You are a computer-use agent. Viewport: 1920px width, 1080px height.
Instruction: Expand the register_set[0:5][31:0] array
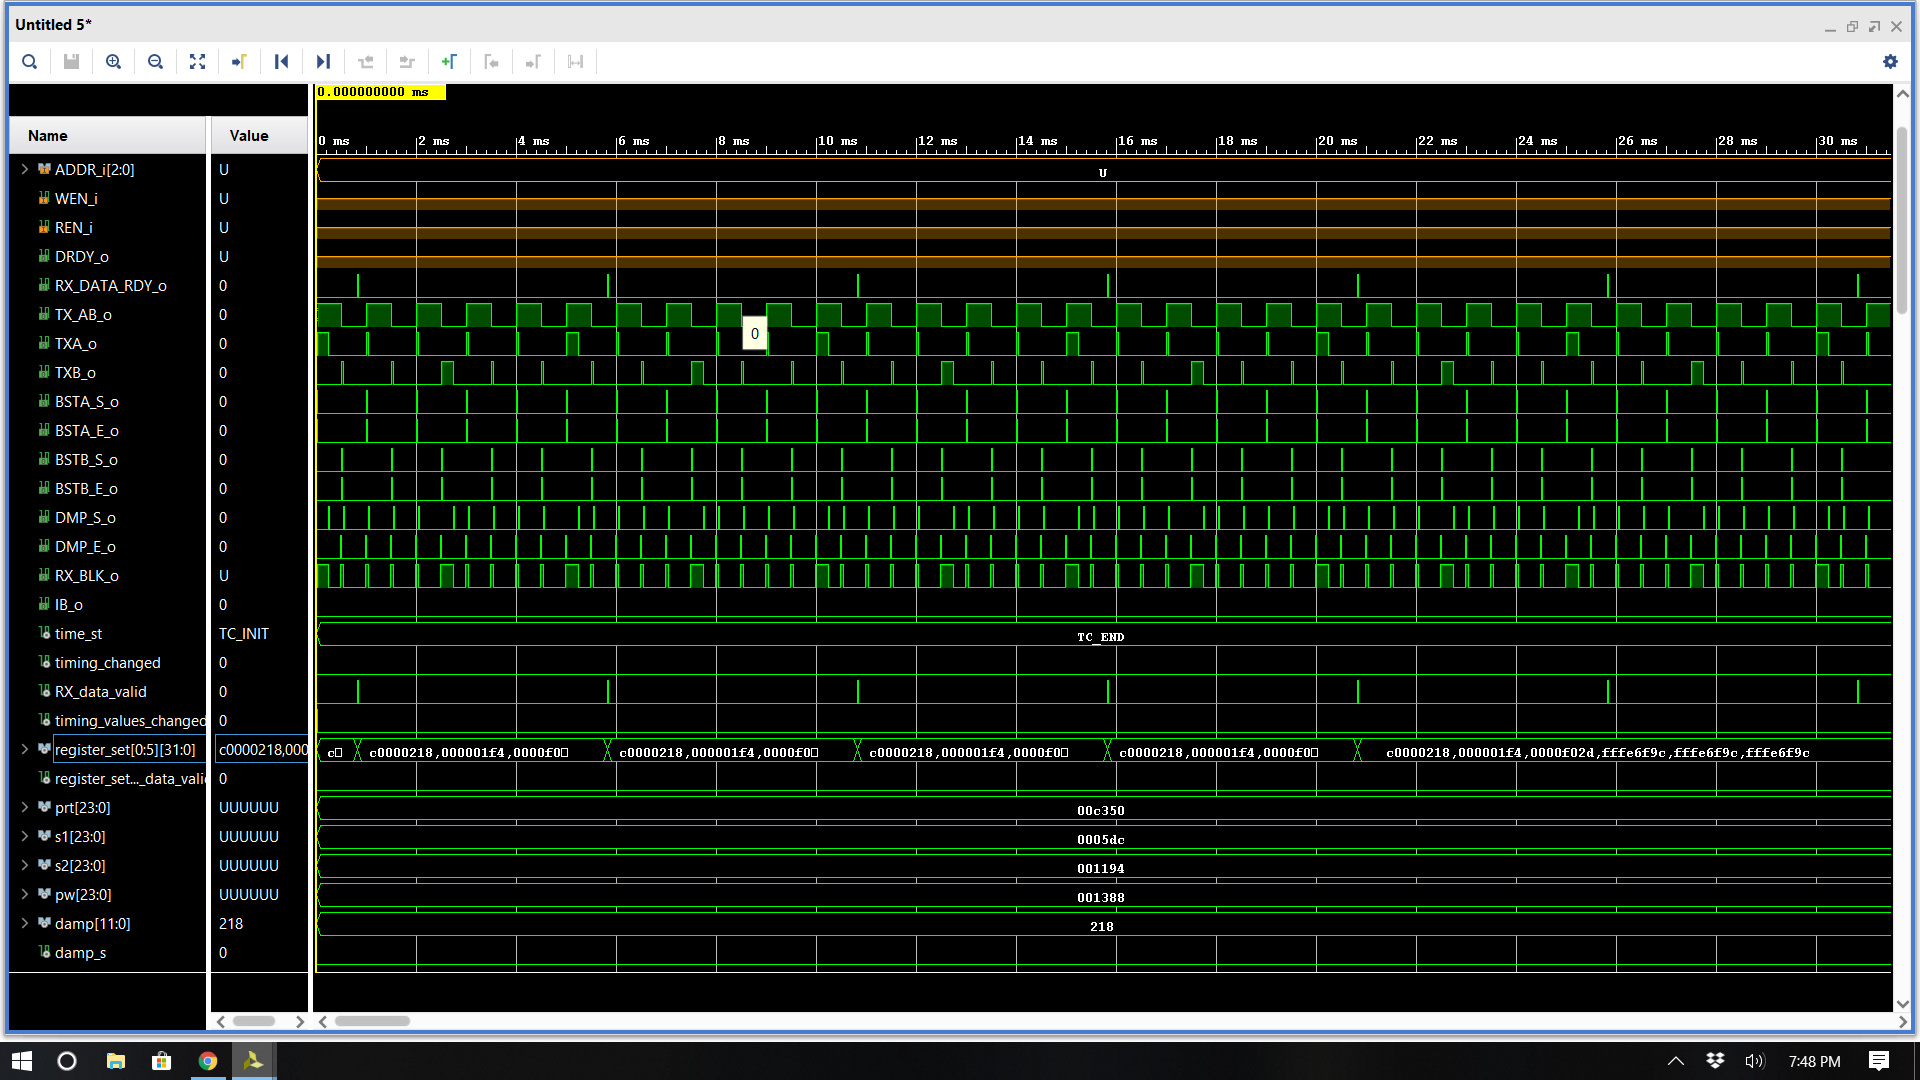pos(24,749)
